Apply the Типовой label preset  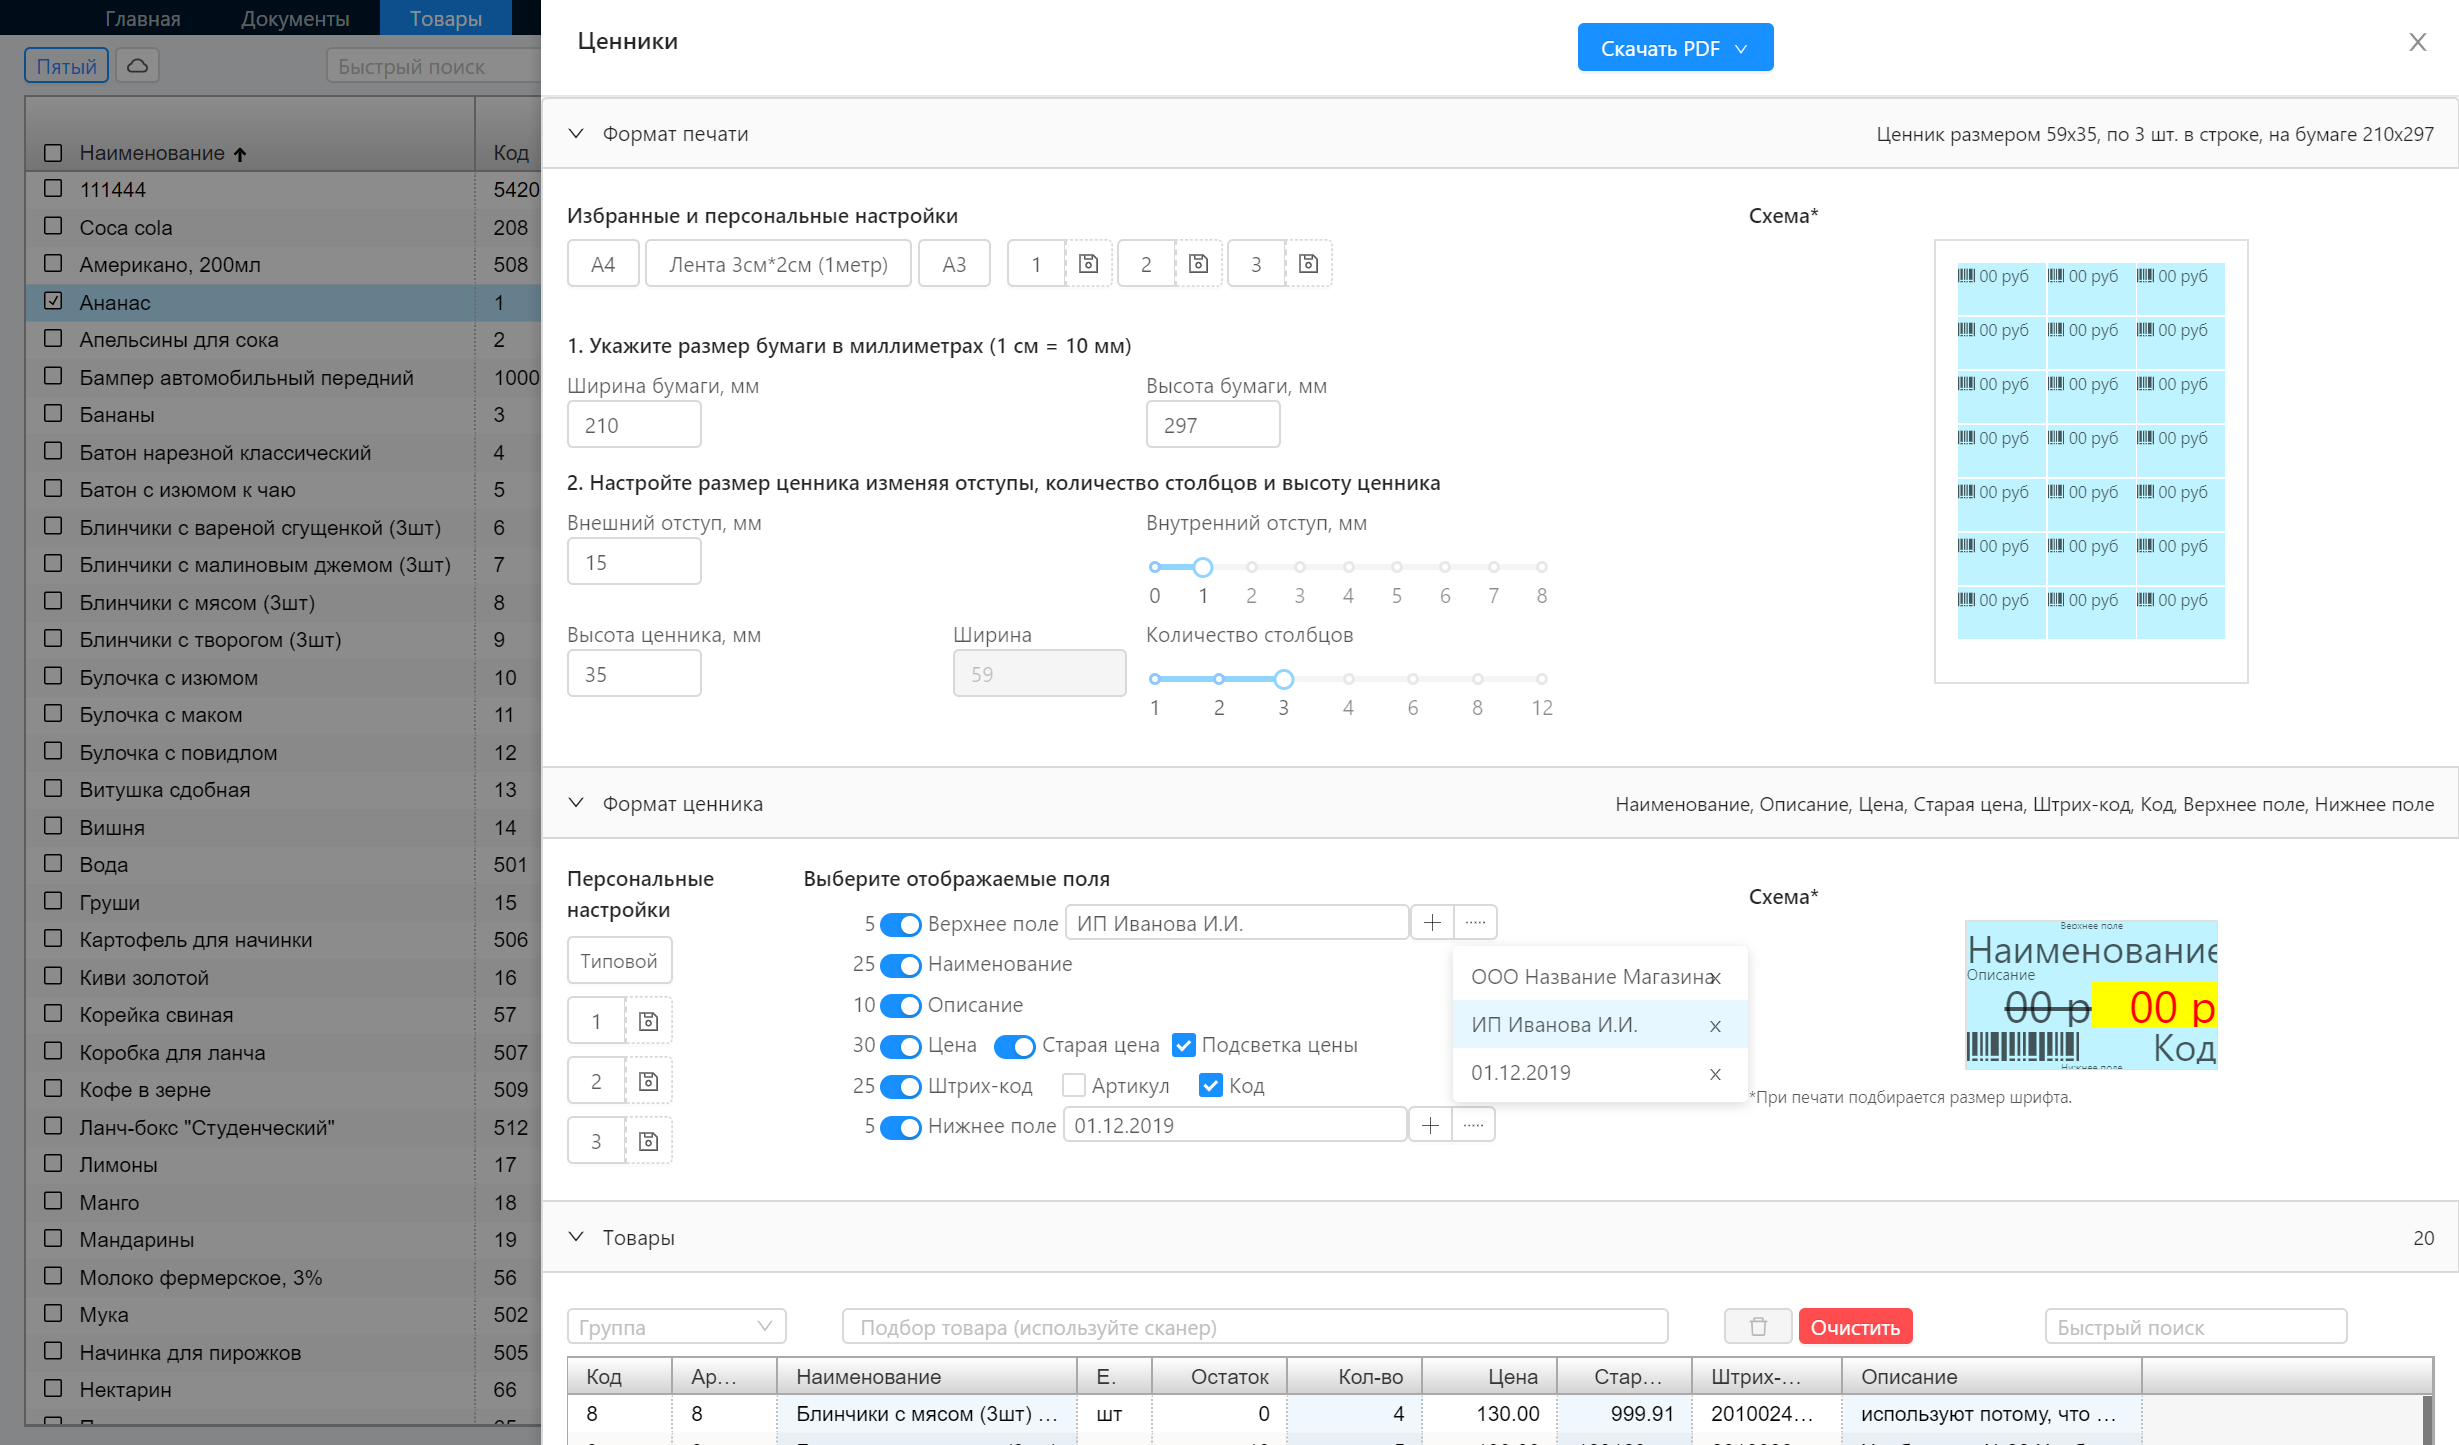[619, 961]
